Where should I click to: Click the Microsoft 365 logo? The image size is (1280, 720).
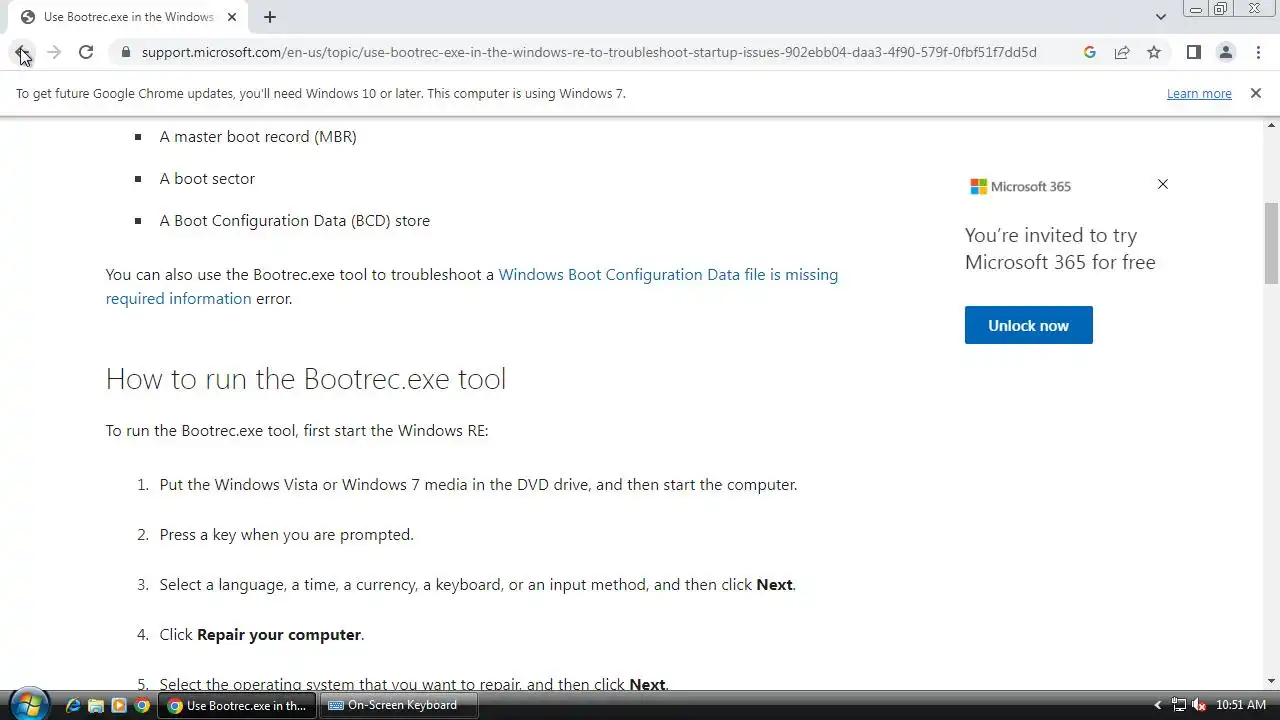pos(1021,186)
